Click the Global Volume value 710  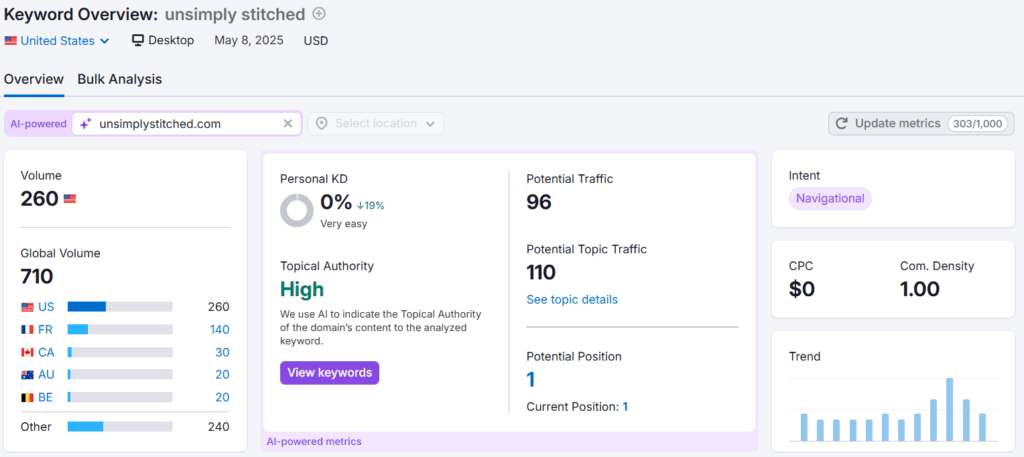click(37, 277)
